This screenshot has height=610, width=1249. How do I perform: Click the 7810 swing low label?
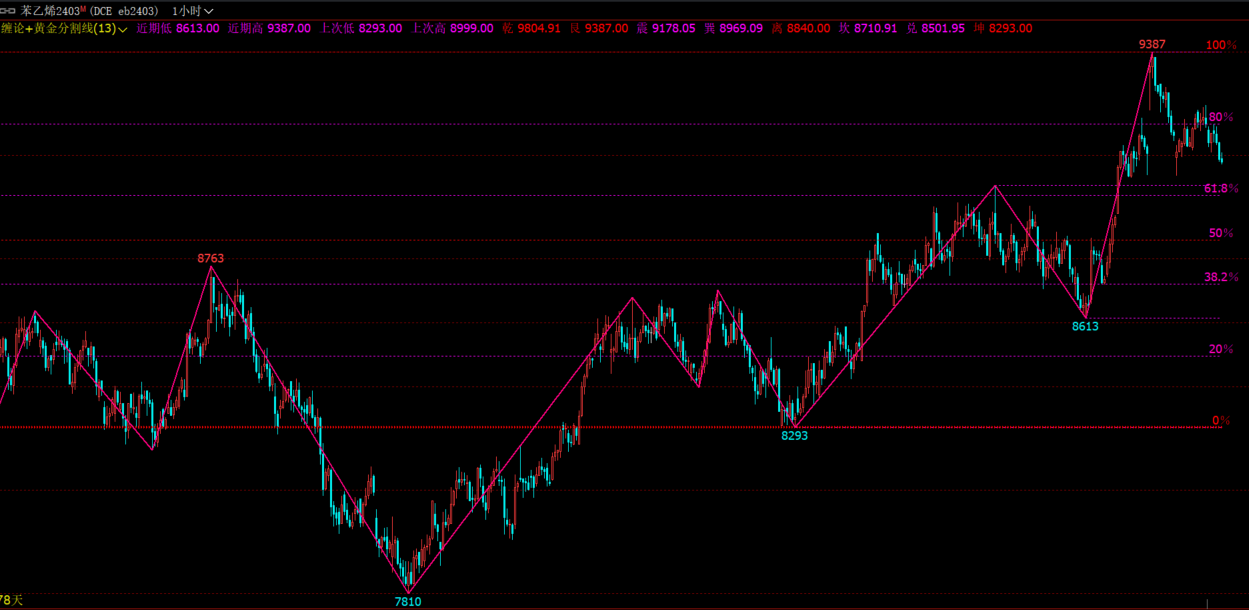(x=408, y=602)
